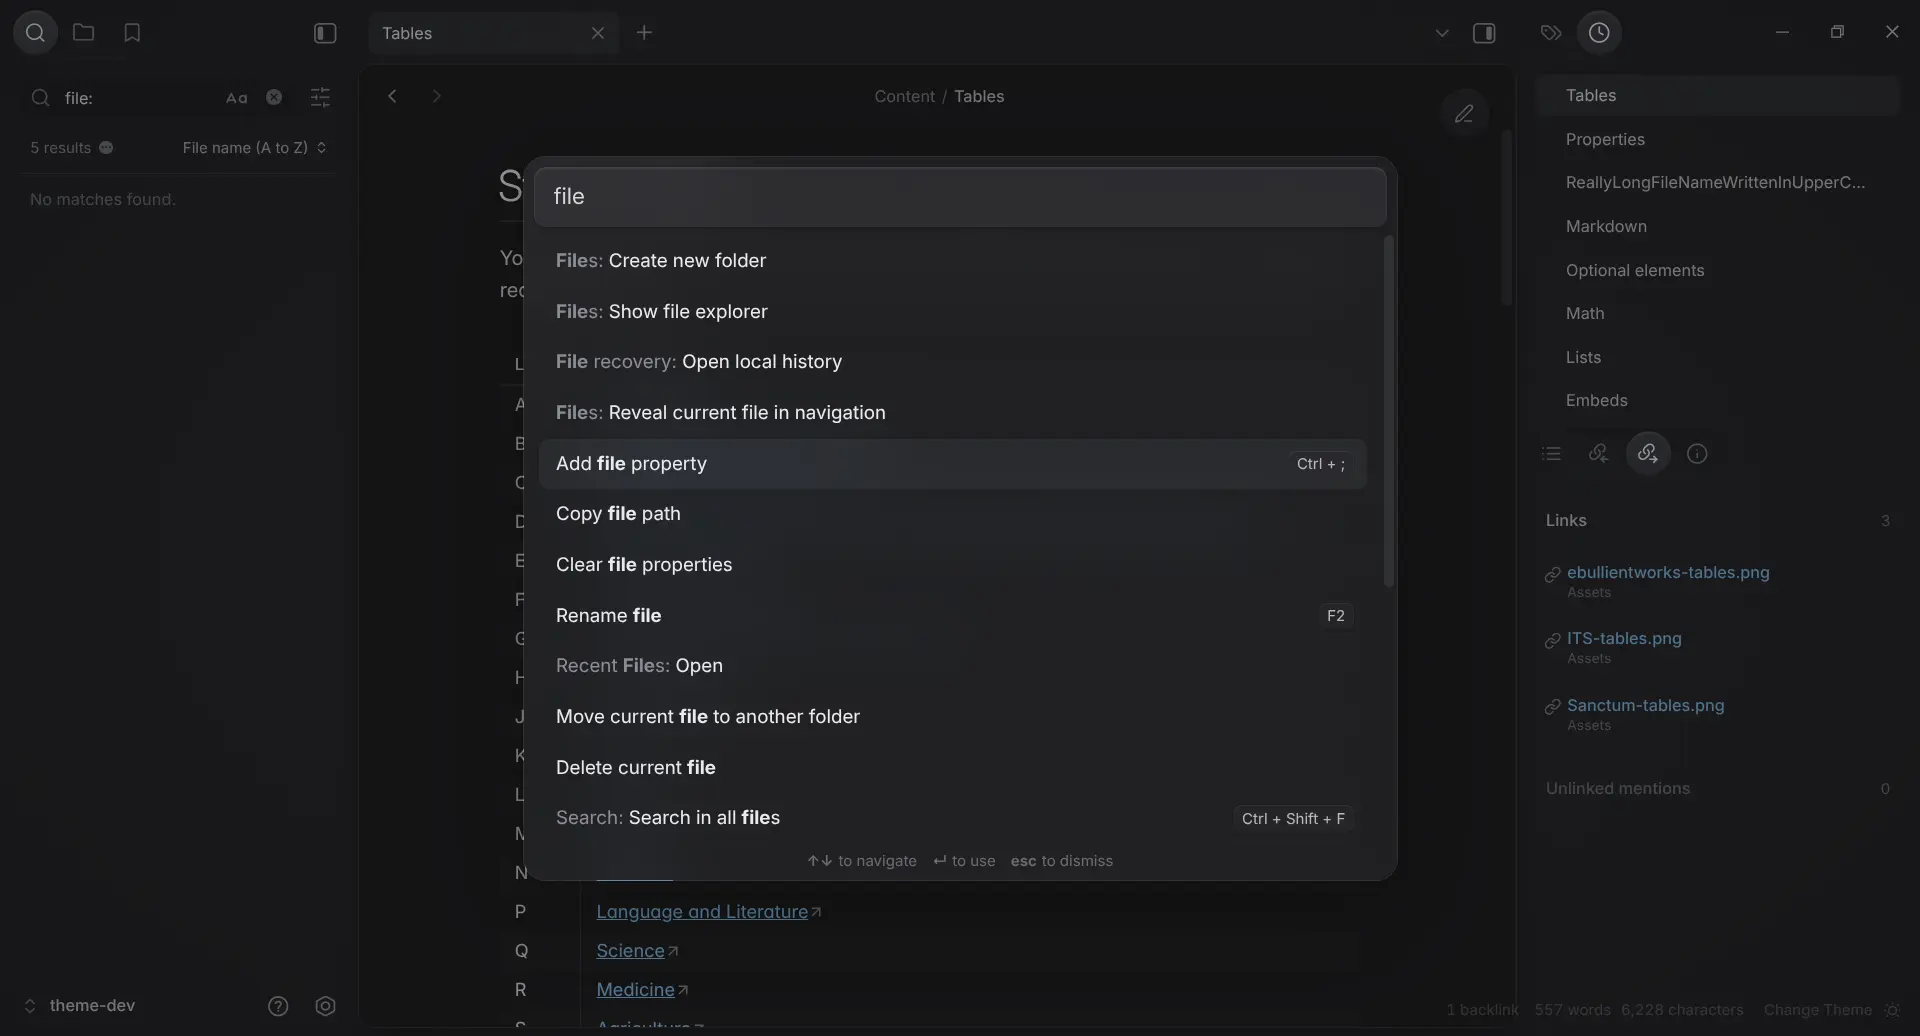Screen dimensions: 1920x1036
Task: Run Files: Create new folder command
Action: [952, 261]
